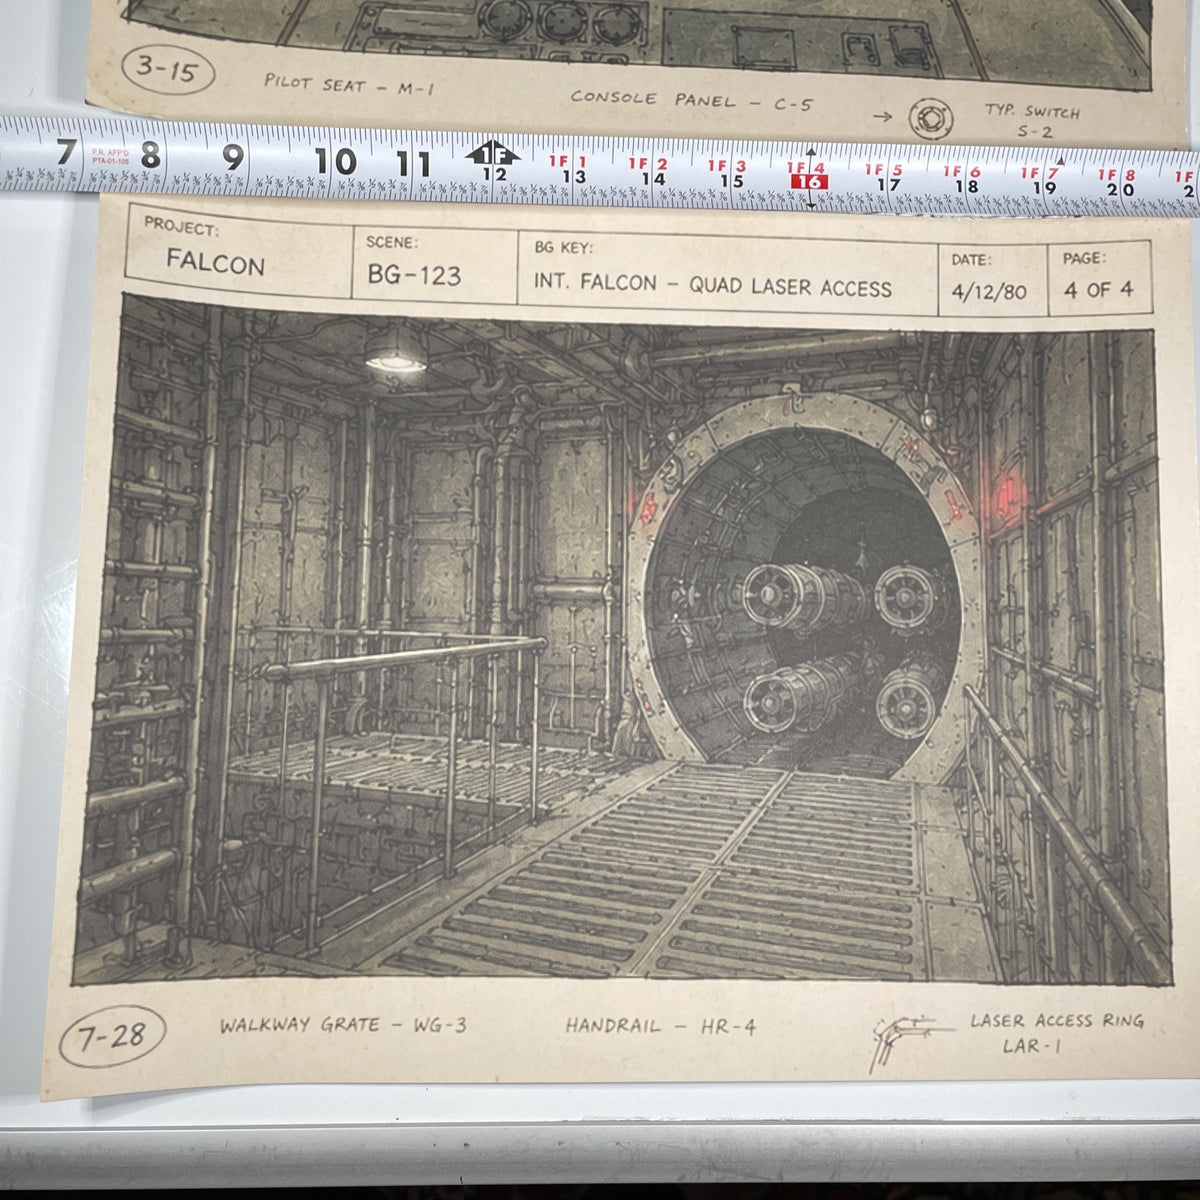
Task: Select the 'WALKWAY GRATE – WG-3' caption
Action: point(343,1025)
